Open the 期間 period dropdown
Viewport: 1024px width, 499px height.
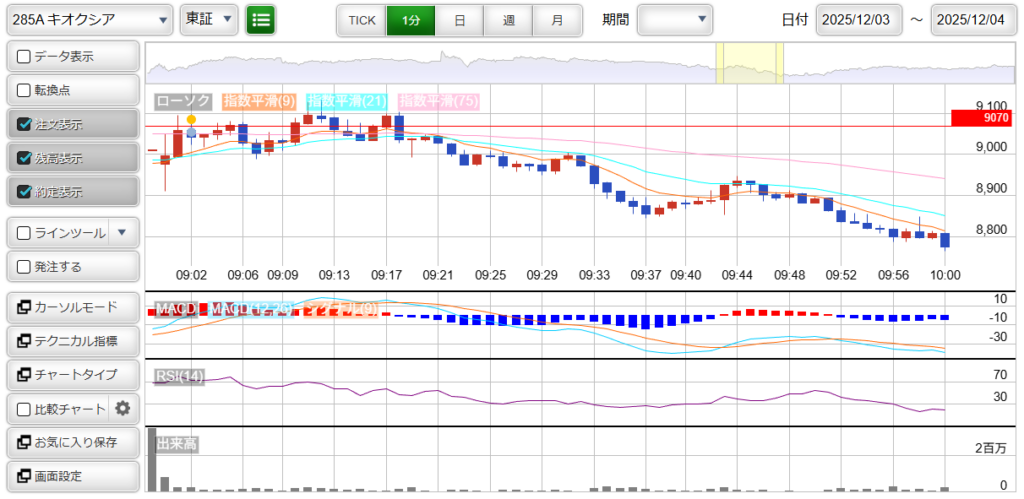(x=675, y=19)
